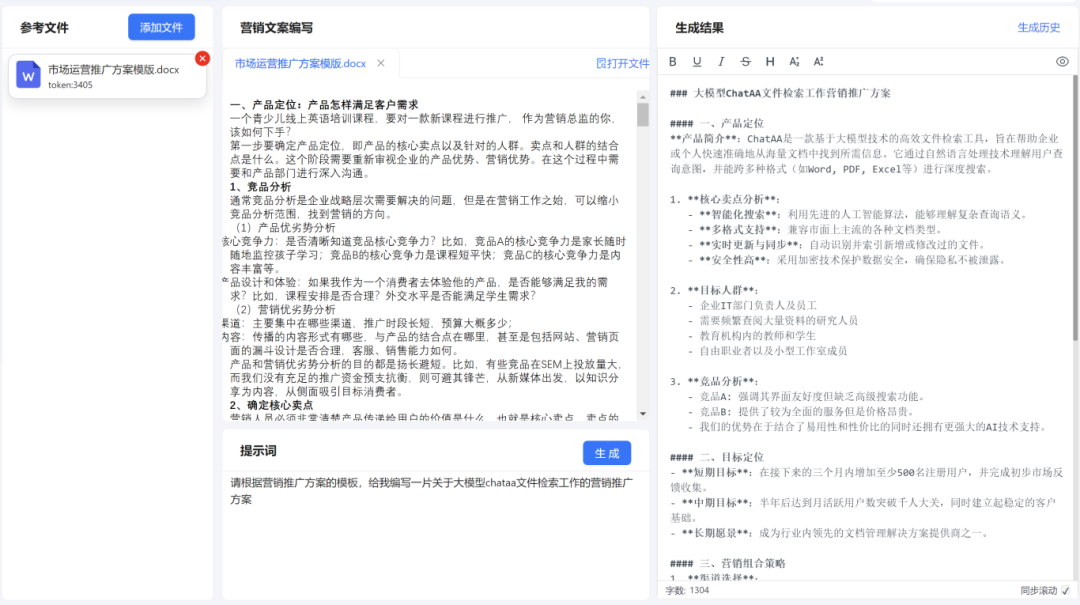Click the #### 三、营销组合策略 line in results
Viewport: 1080px width, 605px height.
pyautogui.click(x=728, y=563)
